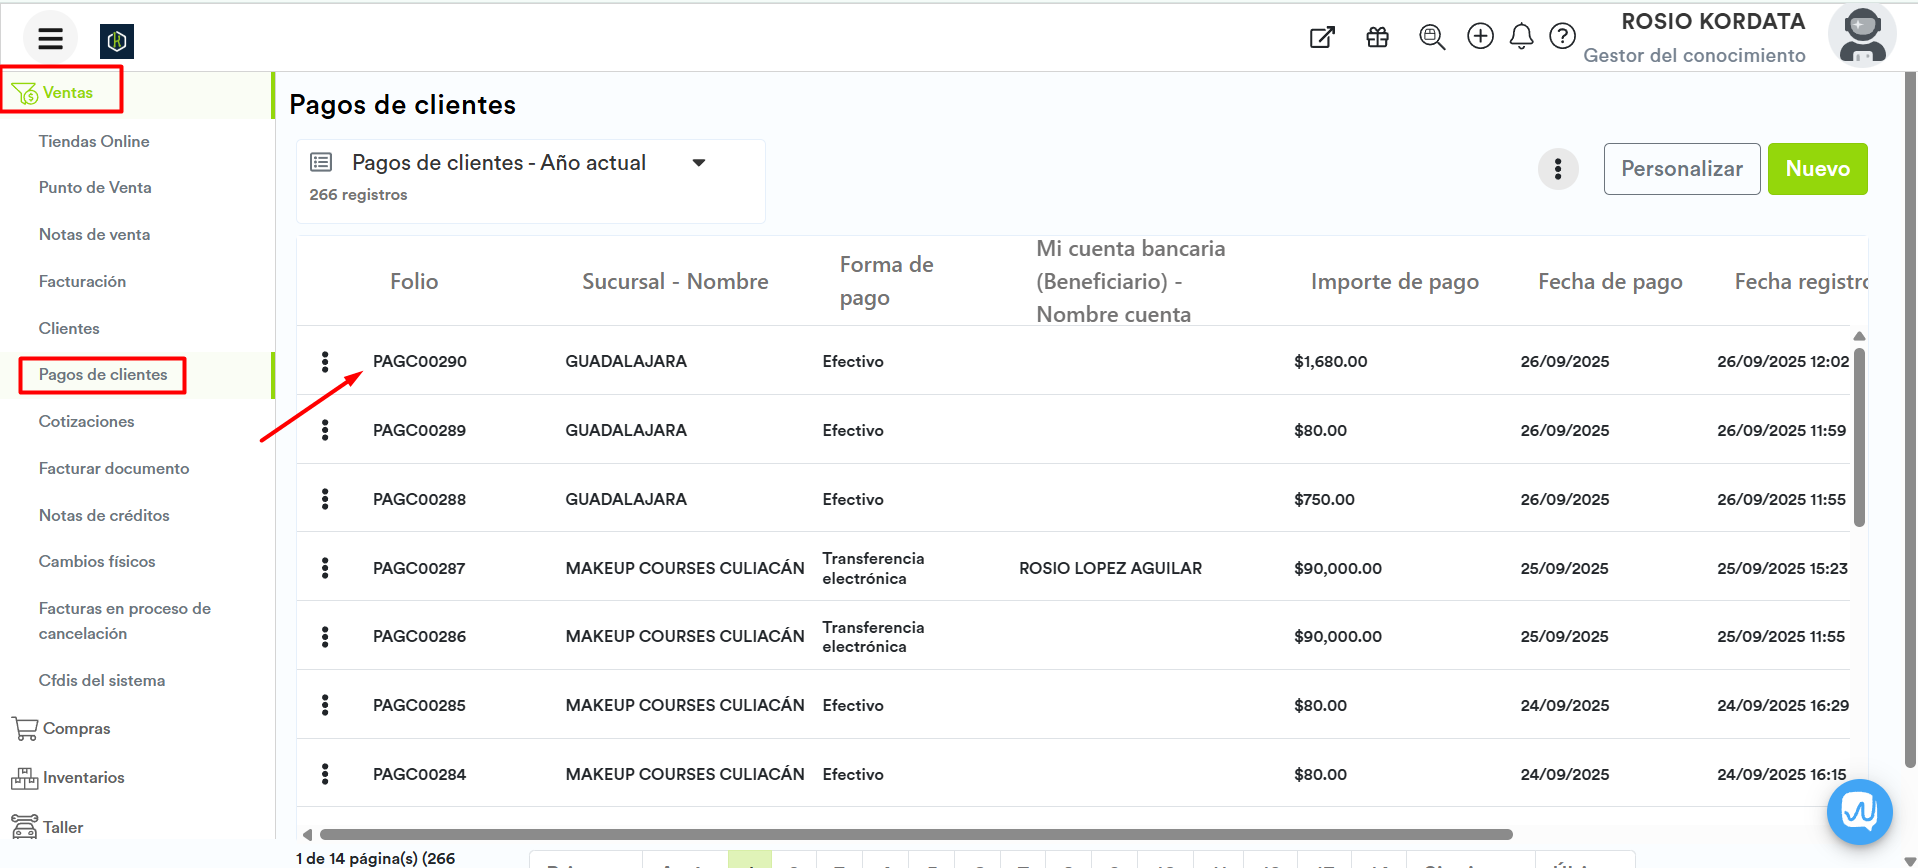Click the horizontal table scrollbar
The image size is (1918, 868).
point(915,834)
